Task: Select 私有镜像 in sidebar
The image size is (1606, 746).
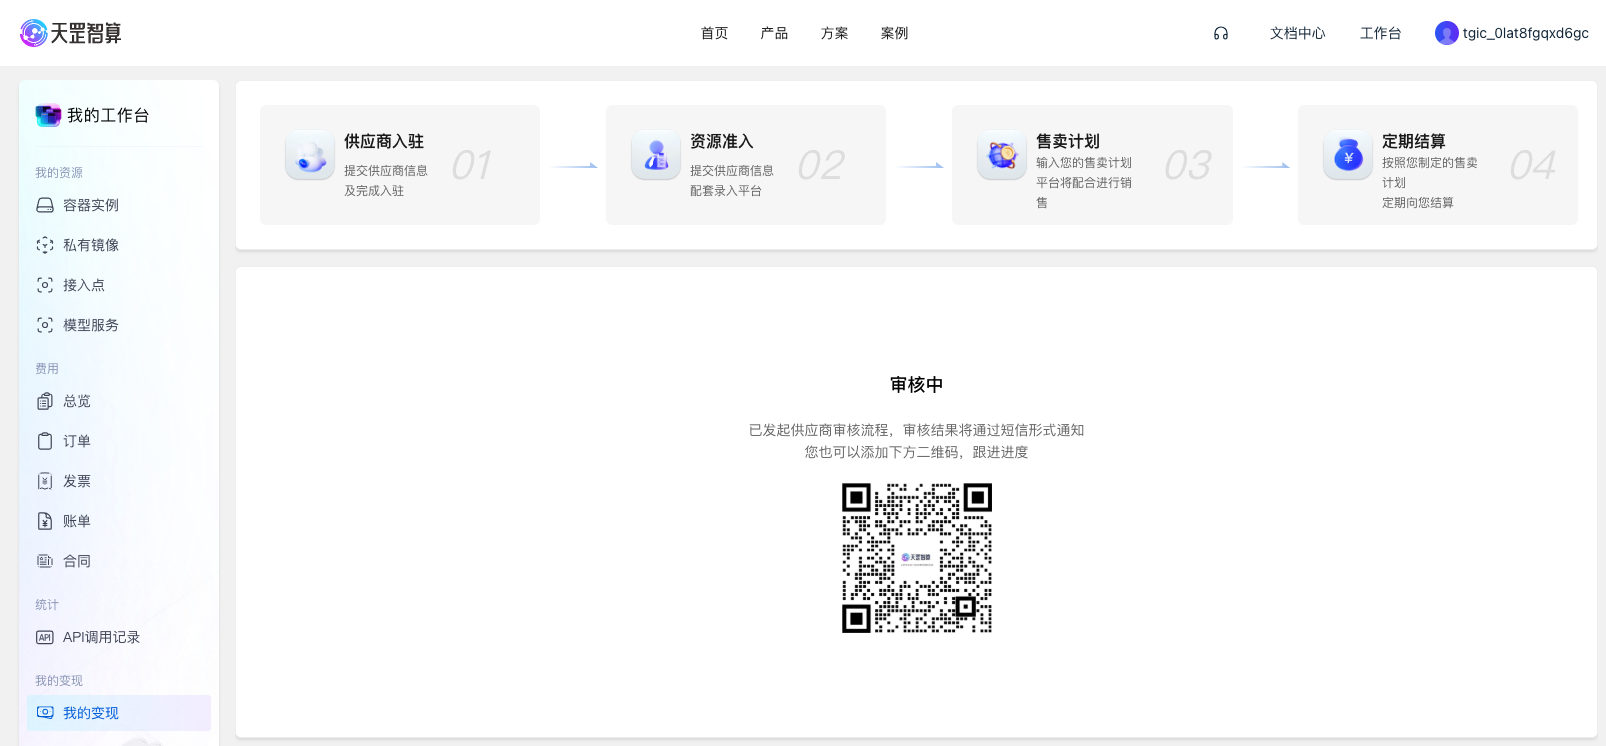Action: coord(119,245)
